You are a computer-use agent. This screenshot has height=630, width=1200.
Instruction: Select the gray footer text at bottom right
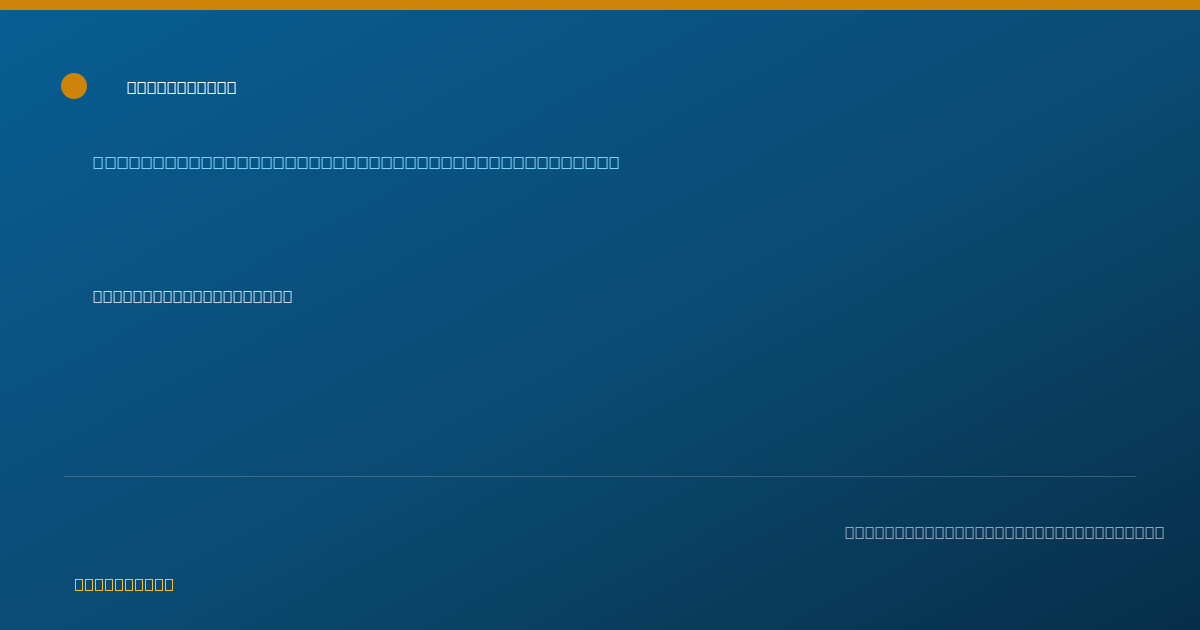pos(1004,533)
